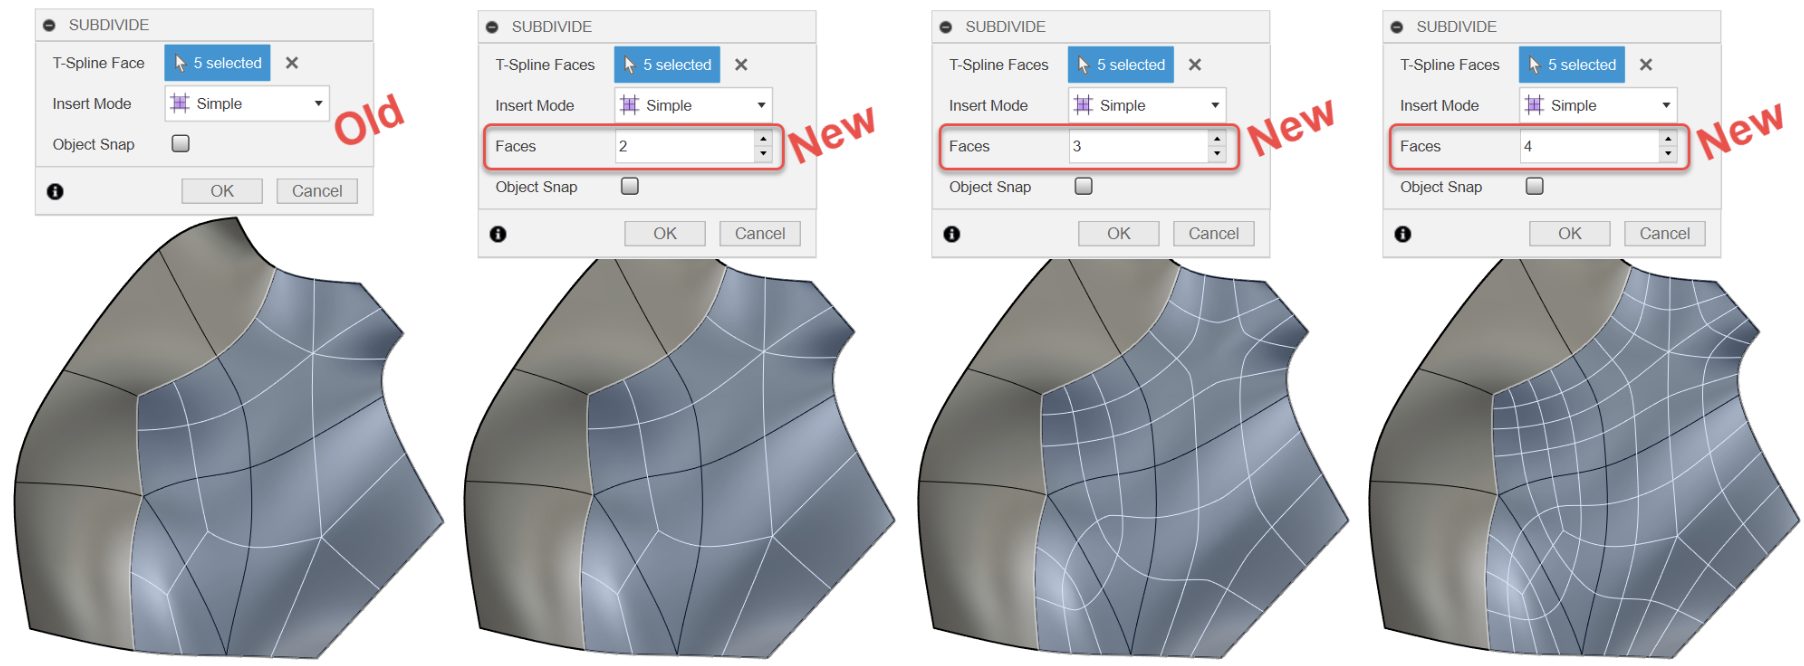Click the info icon in Faces 2 dialog
Image resolution: width=1804 pixels, height=666 pixels.
click(x=498, y=234)
